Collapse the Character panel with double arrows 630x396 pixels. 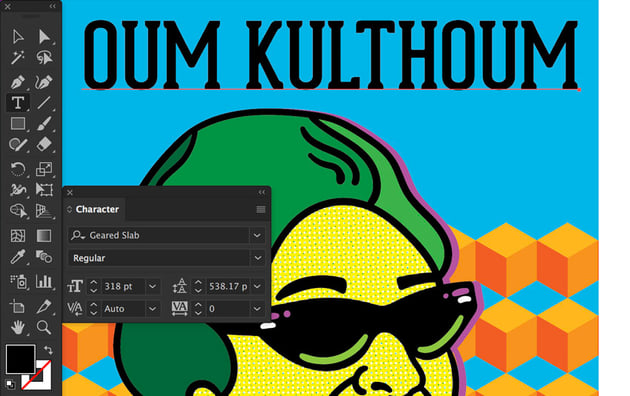coord(262,192)
